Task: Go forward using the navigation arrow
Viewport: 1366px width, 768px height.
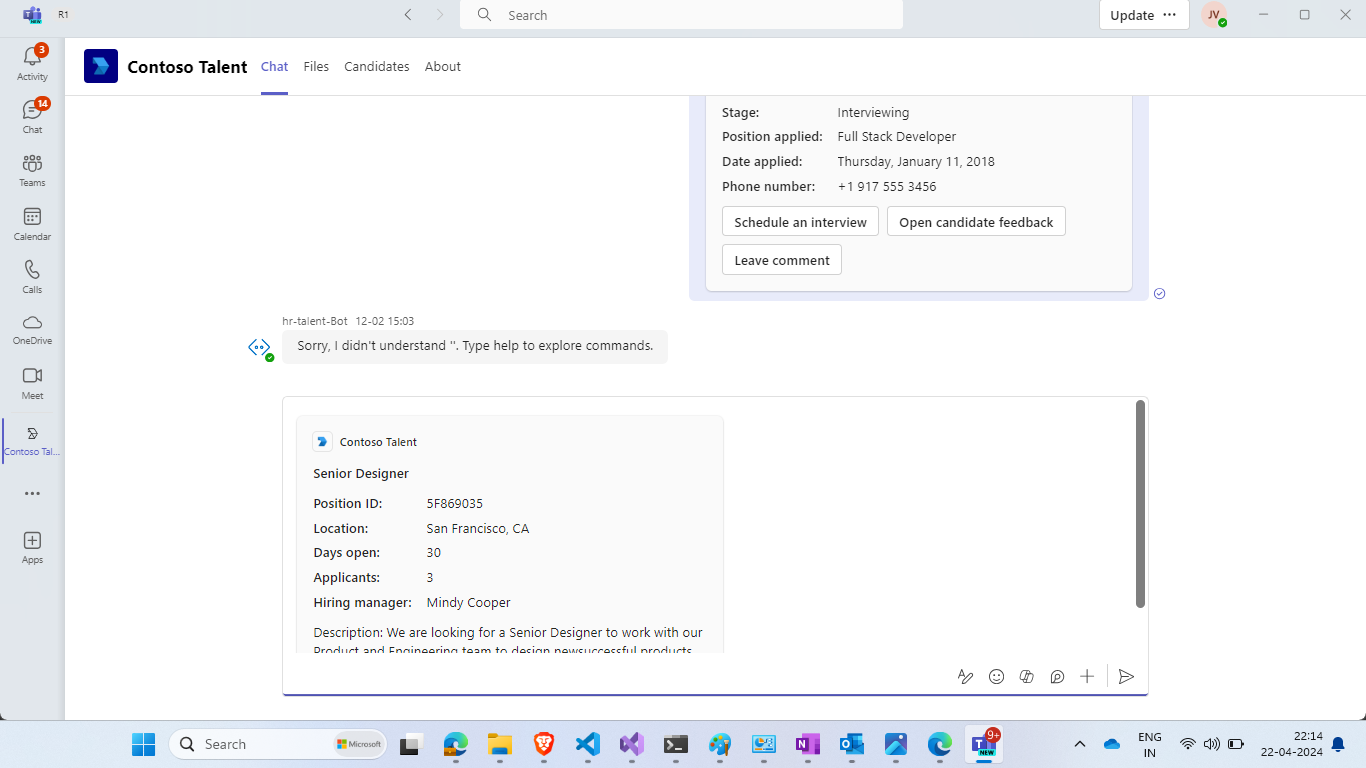Action: tap(439, 15)
